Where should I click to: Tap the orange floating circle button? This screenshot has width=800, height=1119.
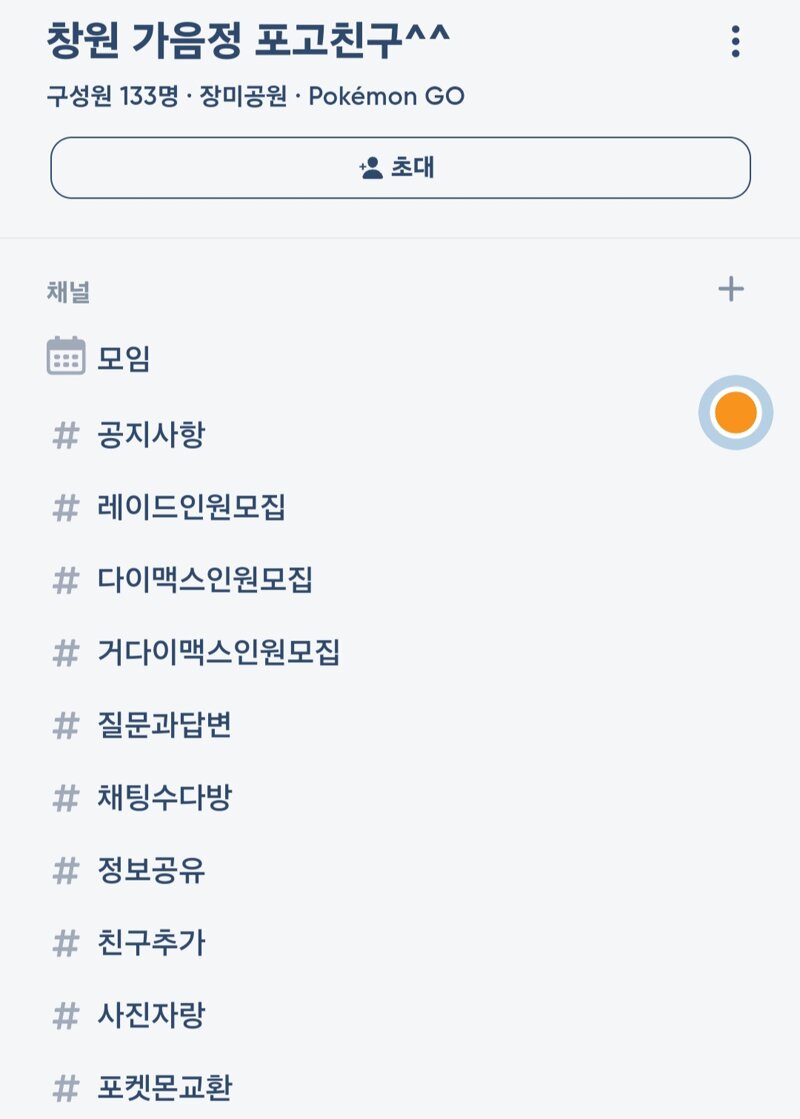tap(736, 412)
